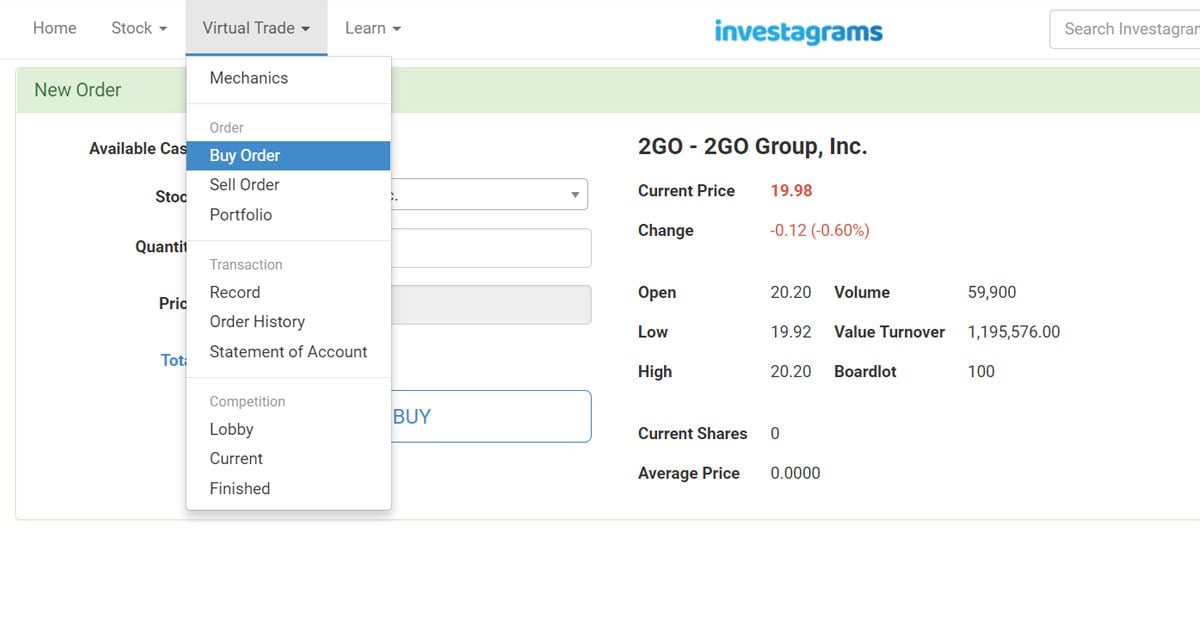Select Sell Order menu item

tap(288, 185)
